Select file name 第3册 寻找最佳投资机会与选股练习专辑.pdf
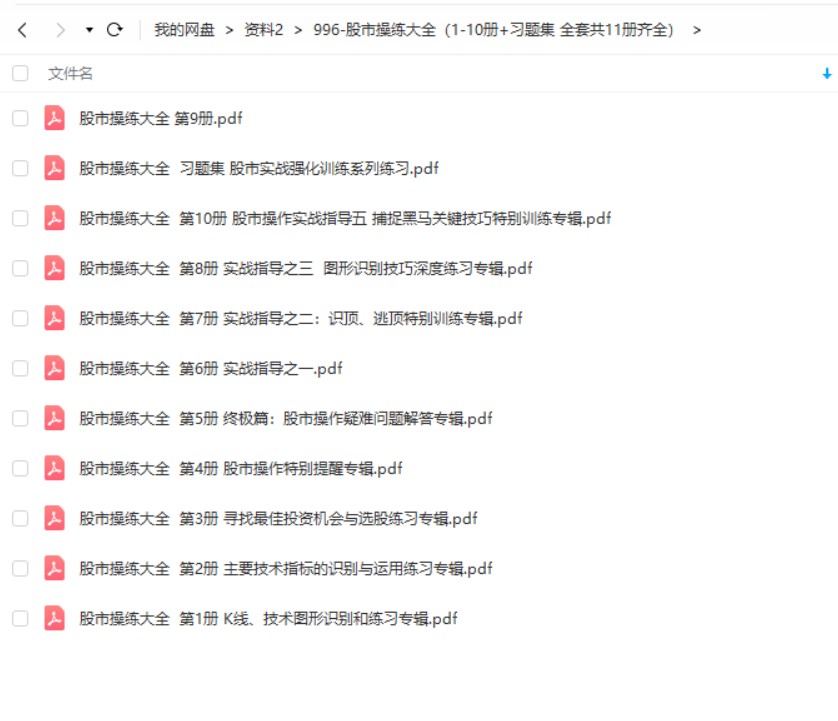Viewport: 838px width, 721px height. point(278,518)
